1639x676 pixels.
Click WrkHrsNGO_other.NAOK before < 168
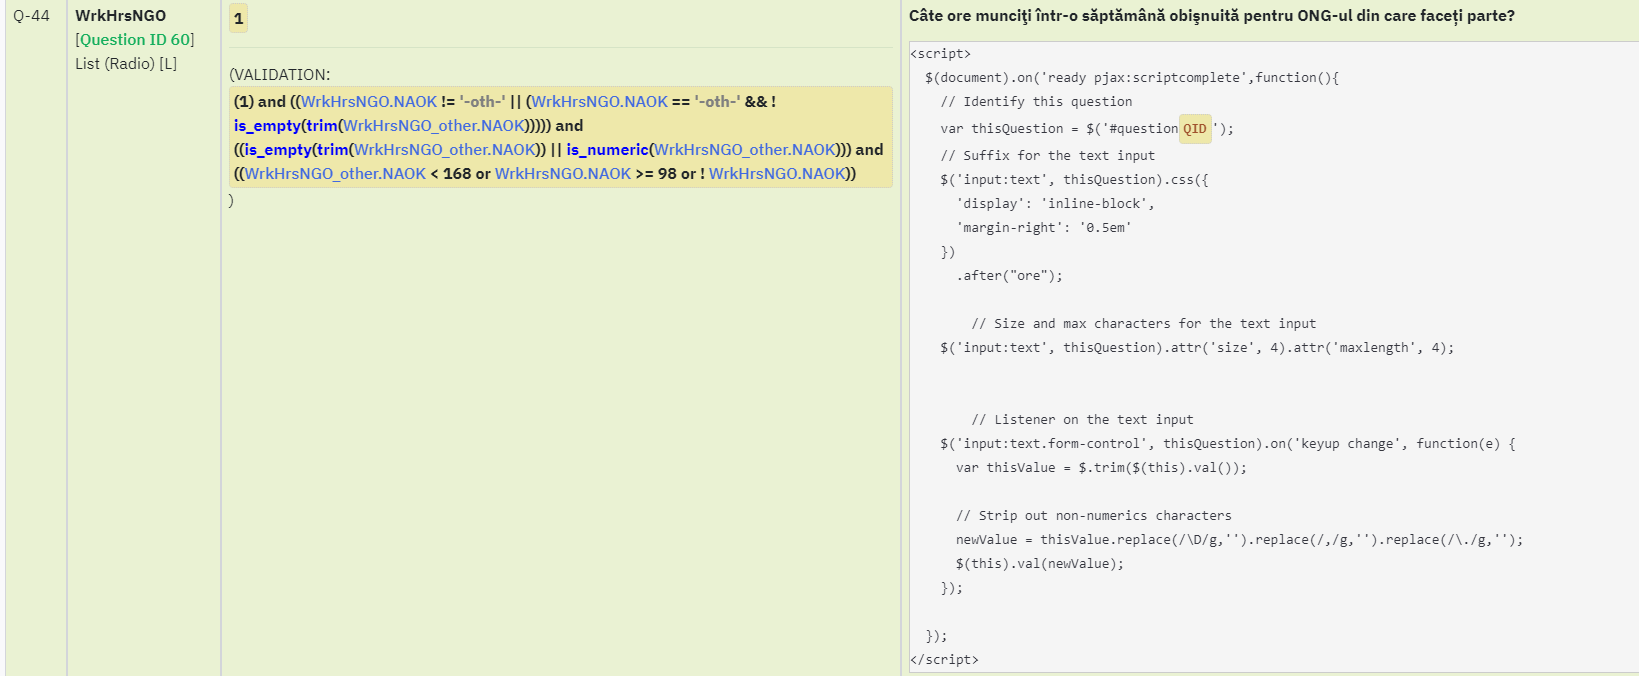pos(335,174)
